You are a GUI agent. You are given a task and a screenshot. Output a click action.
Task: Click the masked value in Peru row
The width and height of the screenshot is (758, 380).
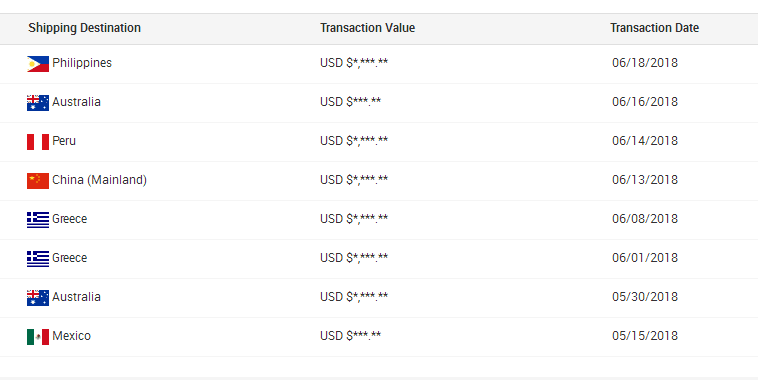coord(354,141)
